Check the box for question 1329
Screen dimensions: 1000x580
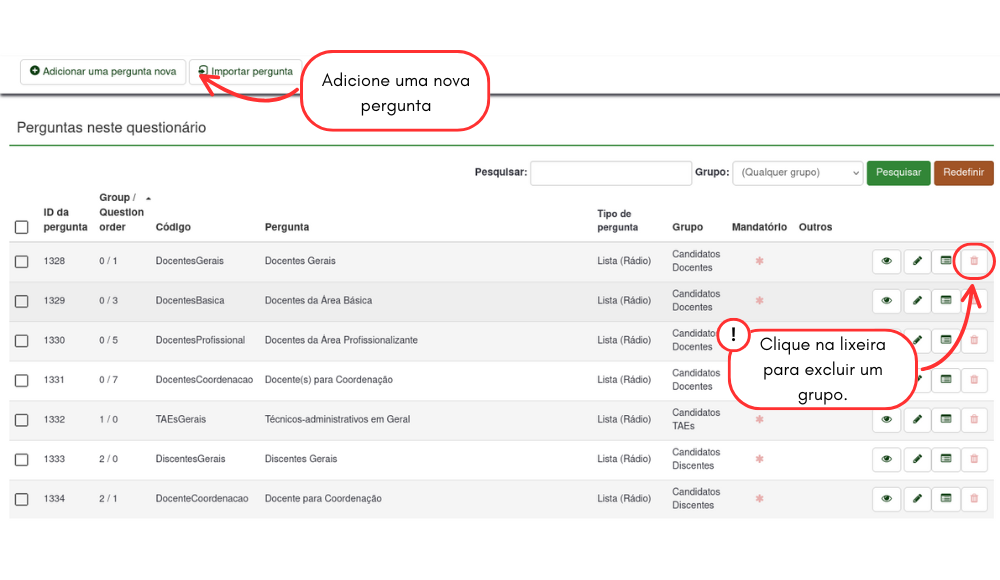(x=22, y=301)
